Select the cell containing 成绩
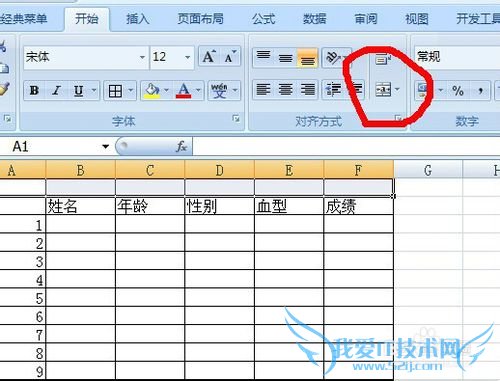Screen dimensions: 500x381 [359, 206]
